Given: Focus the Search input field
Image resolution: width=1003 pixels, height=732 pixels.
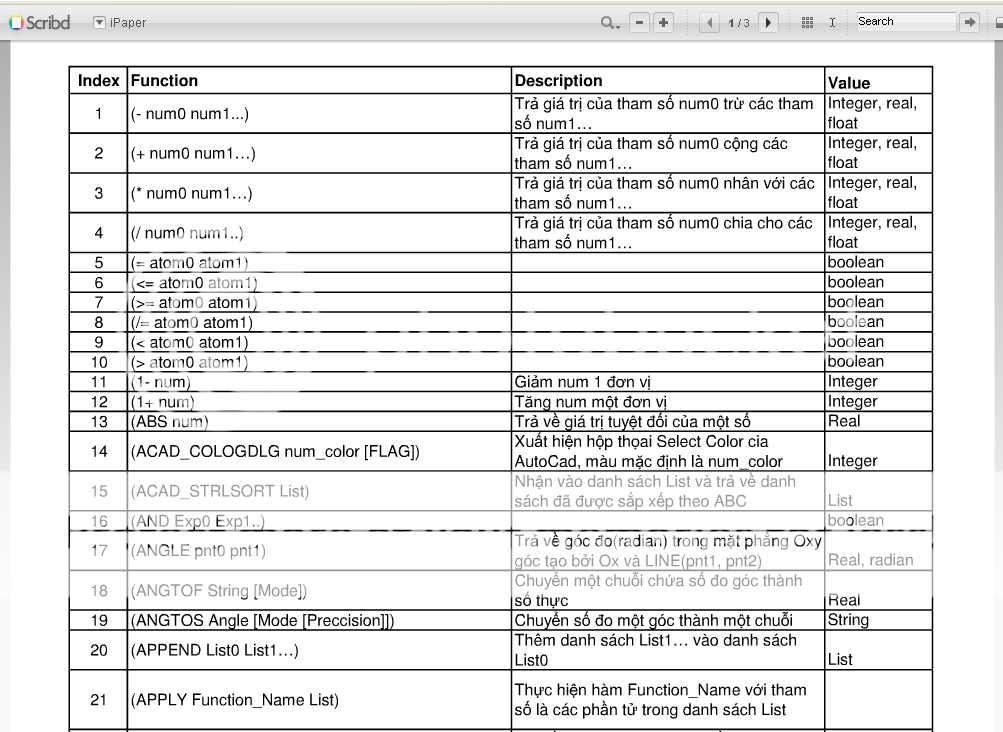Looking at the screenshot, I should click(x=906, y=21).
